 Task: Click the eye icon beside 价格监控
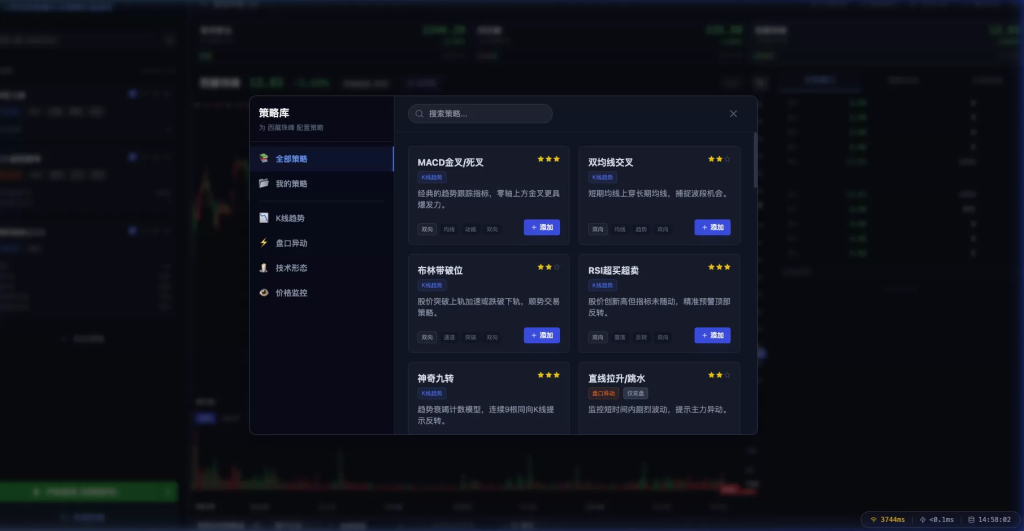pyautogui.click(x=264, y=293)
